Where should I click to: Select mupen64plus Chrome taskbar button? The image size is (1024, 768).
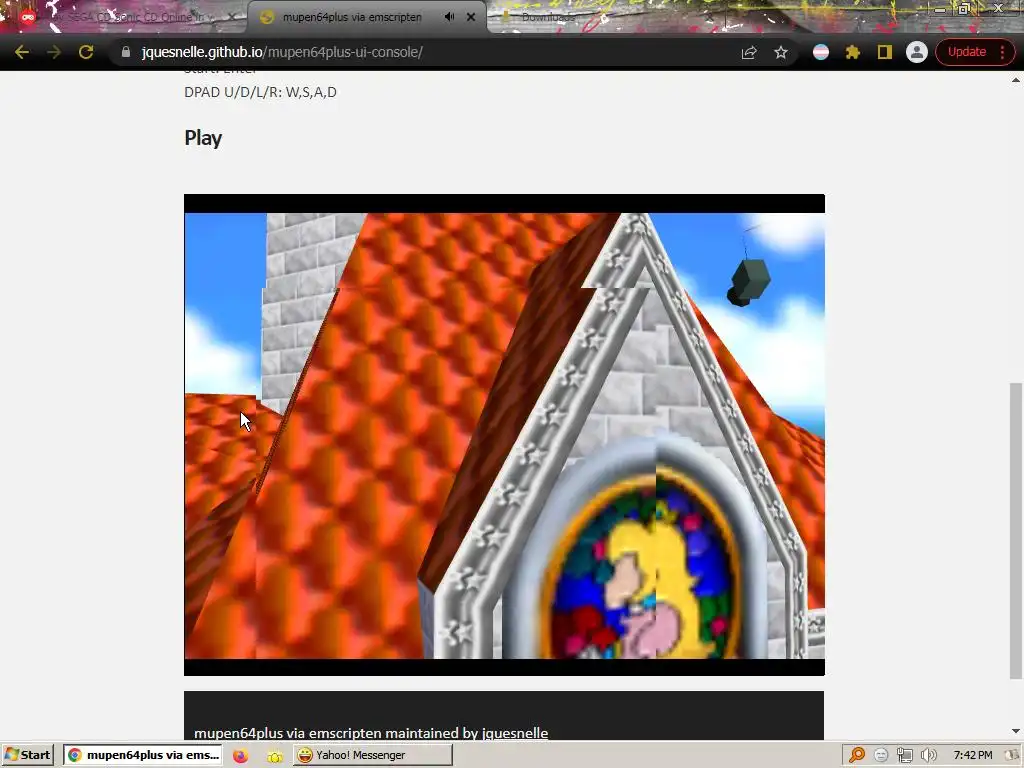point(142,755)
